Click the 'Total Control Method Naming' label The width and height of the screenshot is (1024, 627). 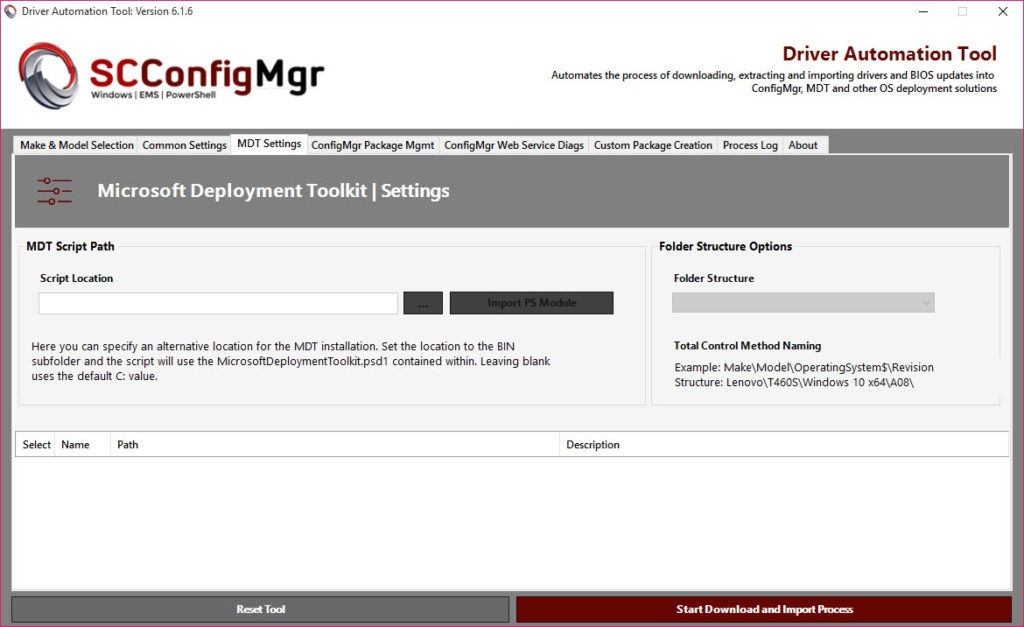coord(748,346)
